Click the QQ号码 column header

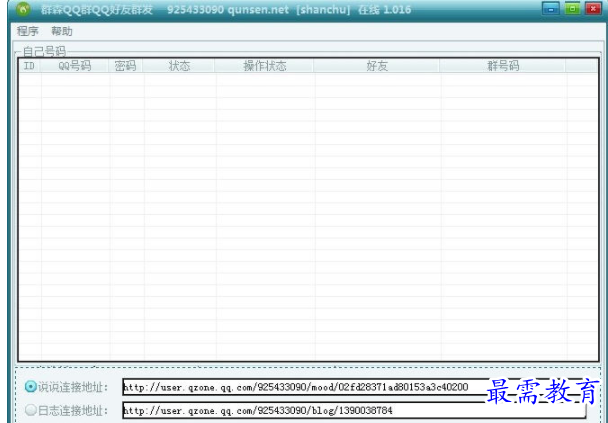pyautogui.click(x=74, y=66)
